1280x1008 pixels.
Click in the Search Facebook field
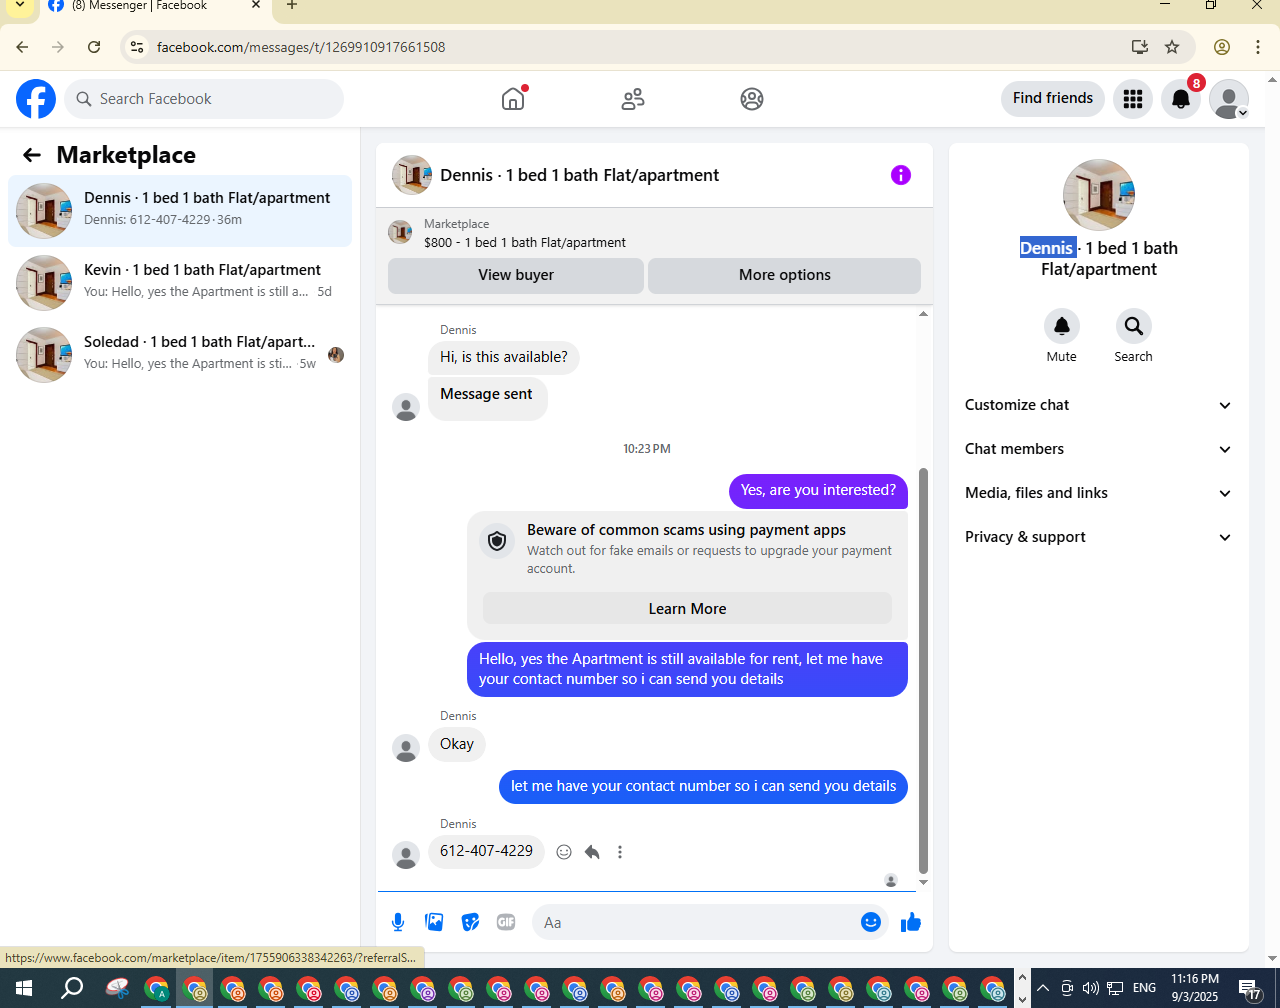pos(204,99)
